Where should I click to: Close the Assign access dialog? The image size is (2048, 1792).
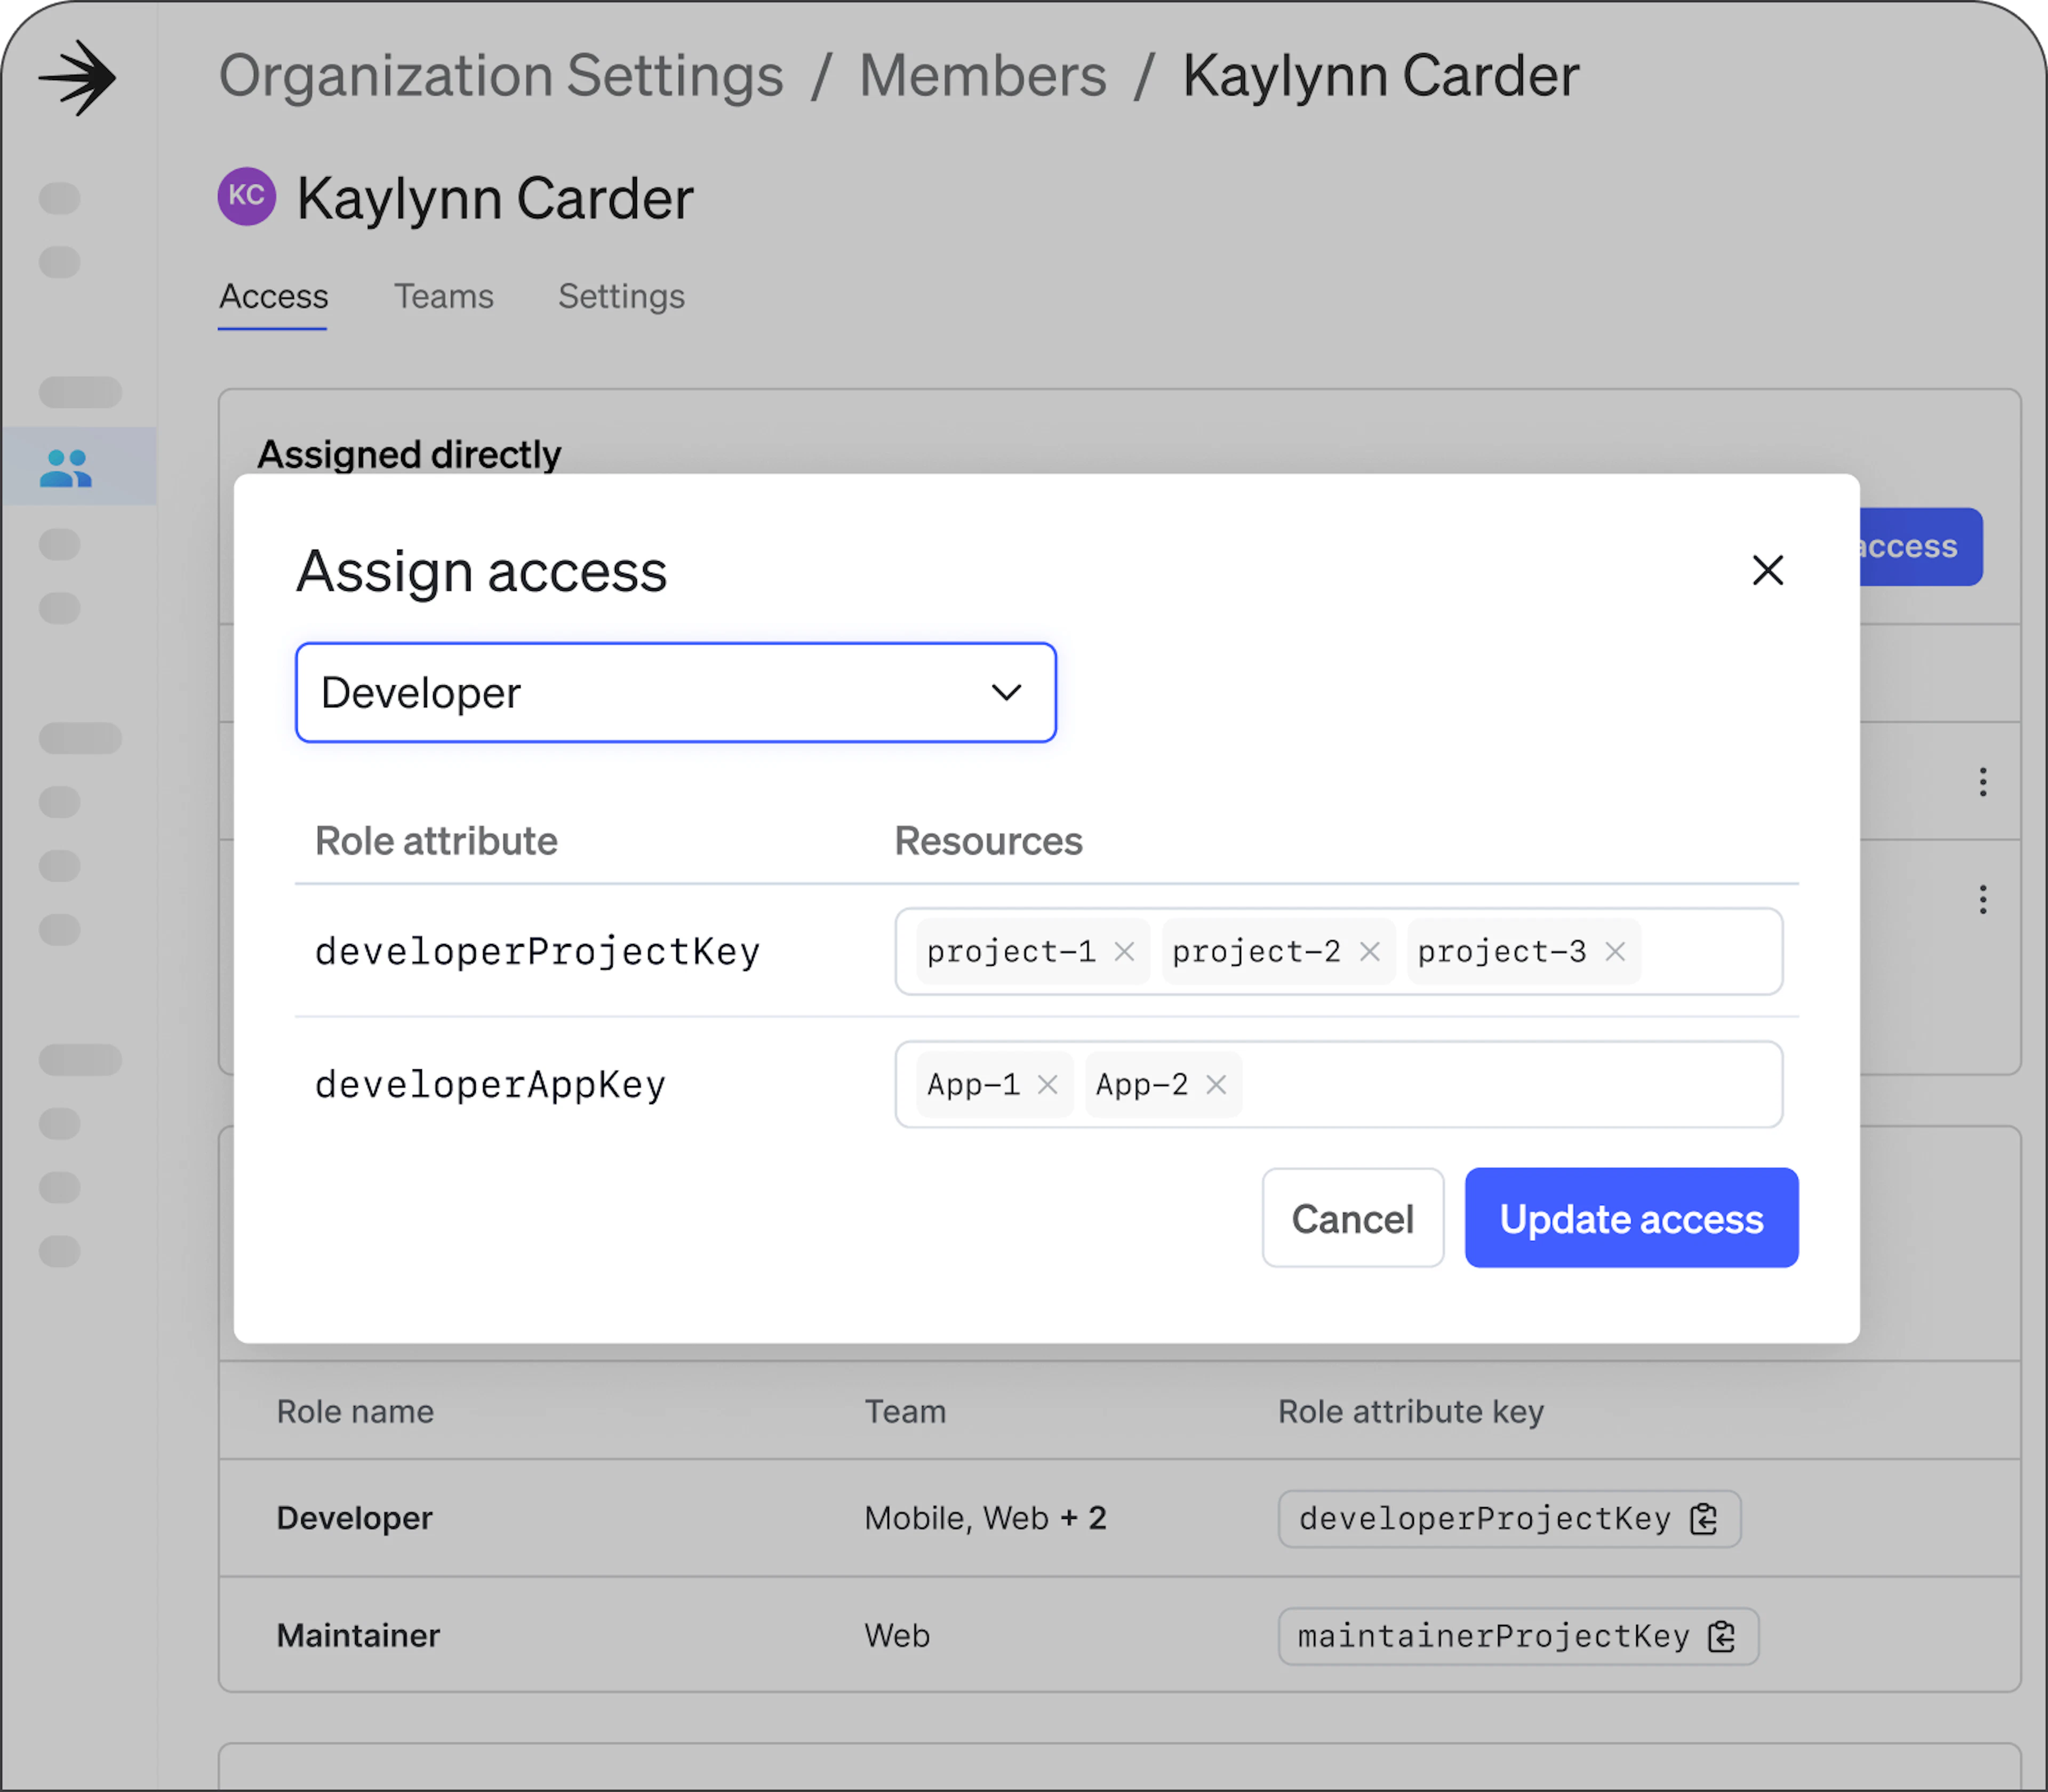click(x=1768, y=570)
